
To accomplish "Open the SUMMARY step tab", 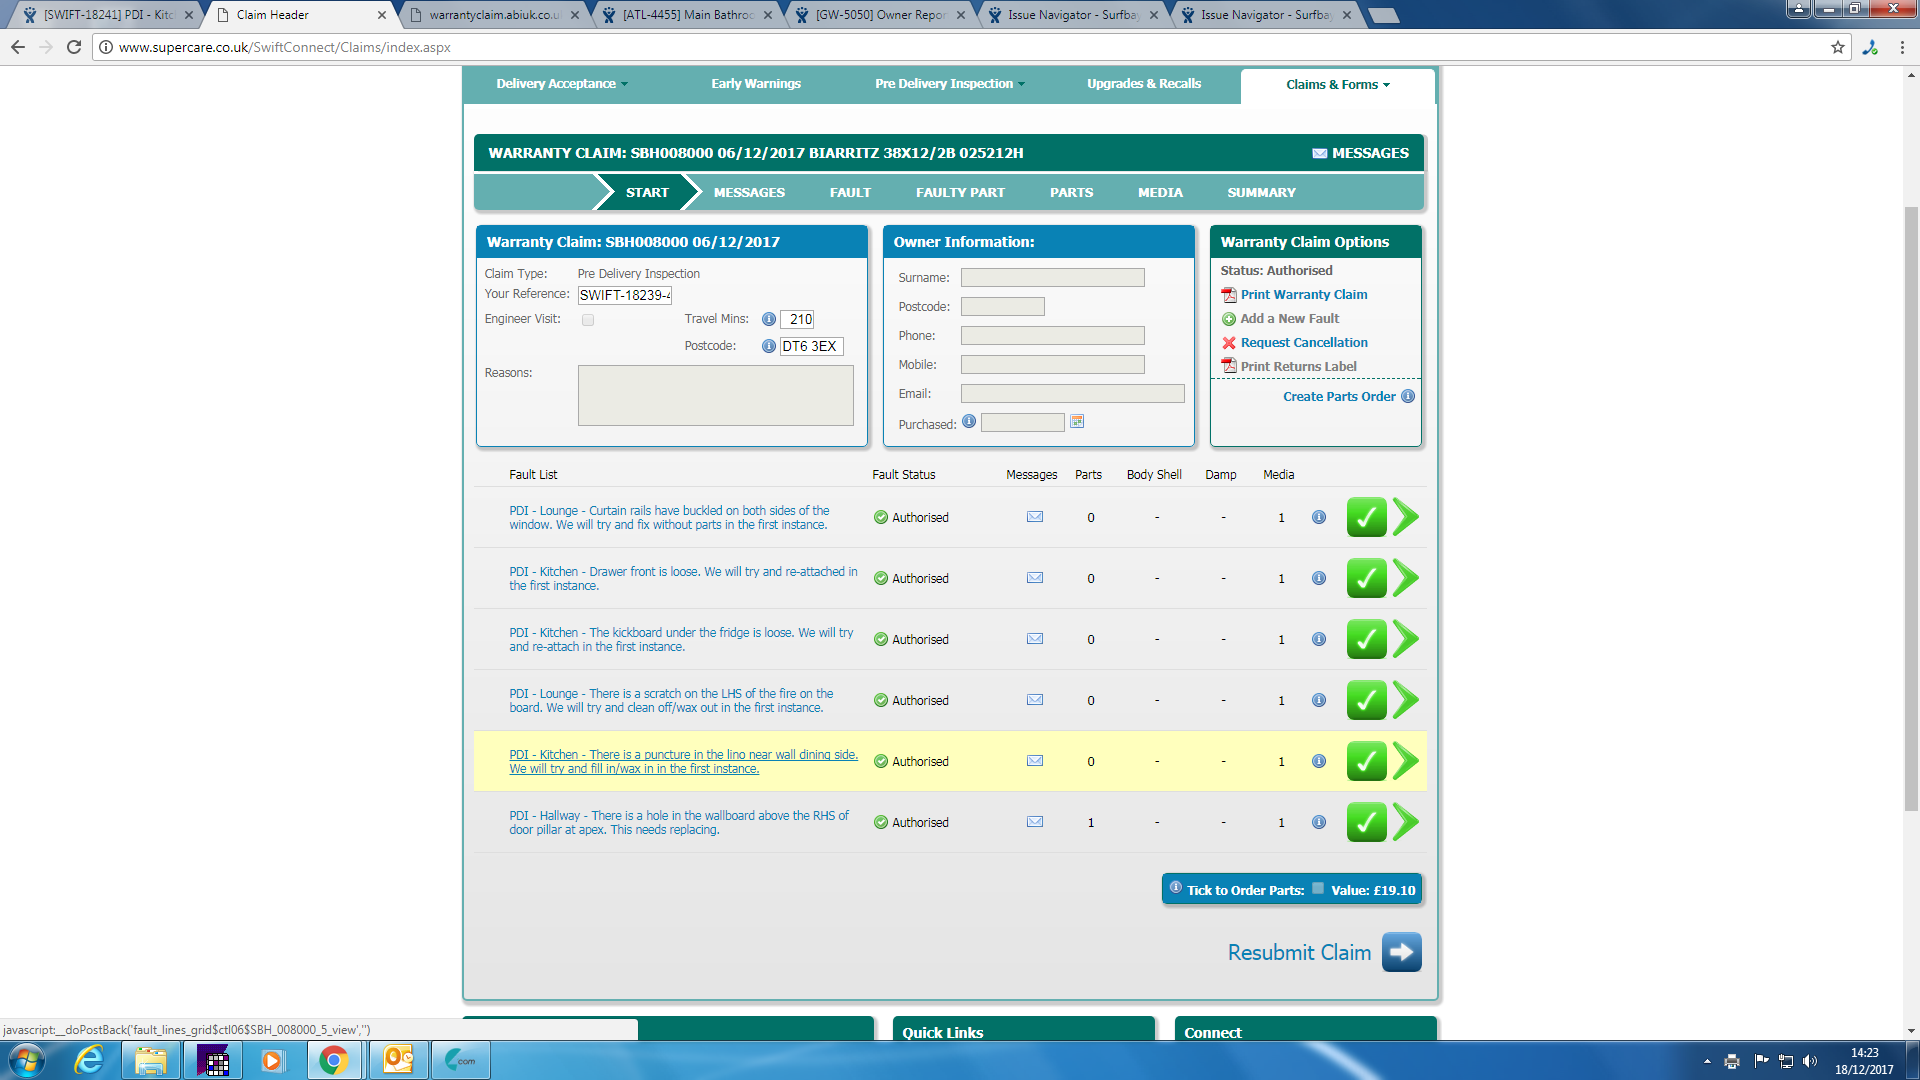I will 1261,193.
